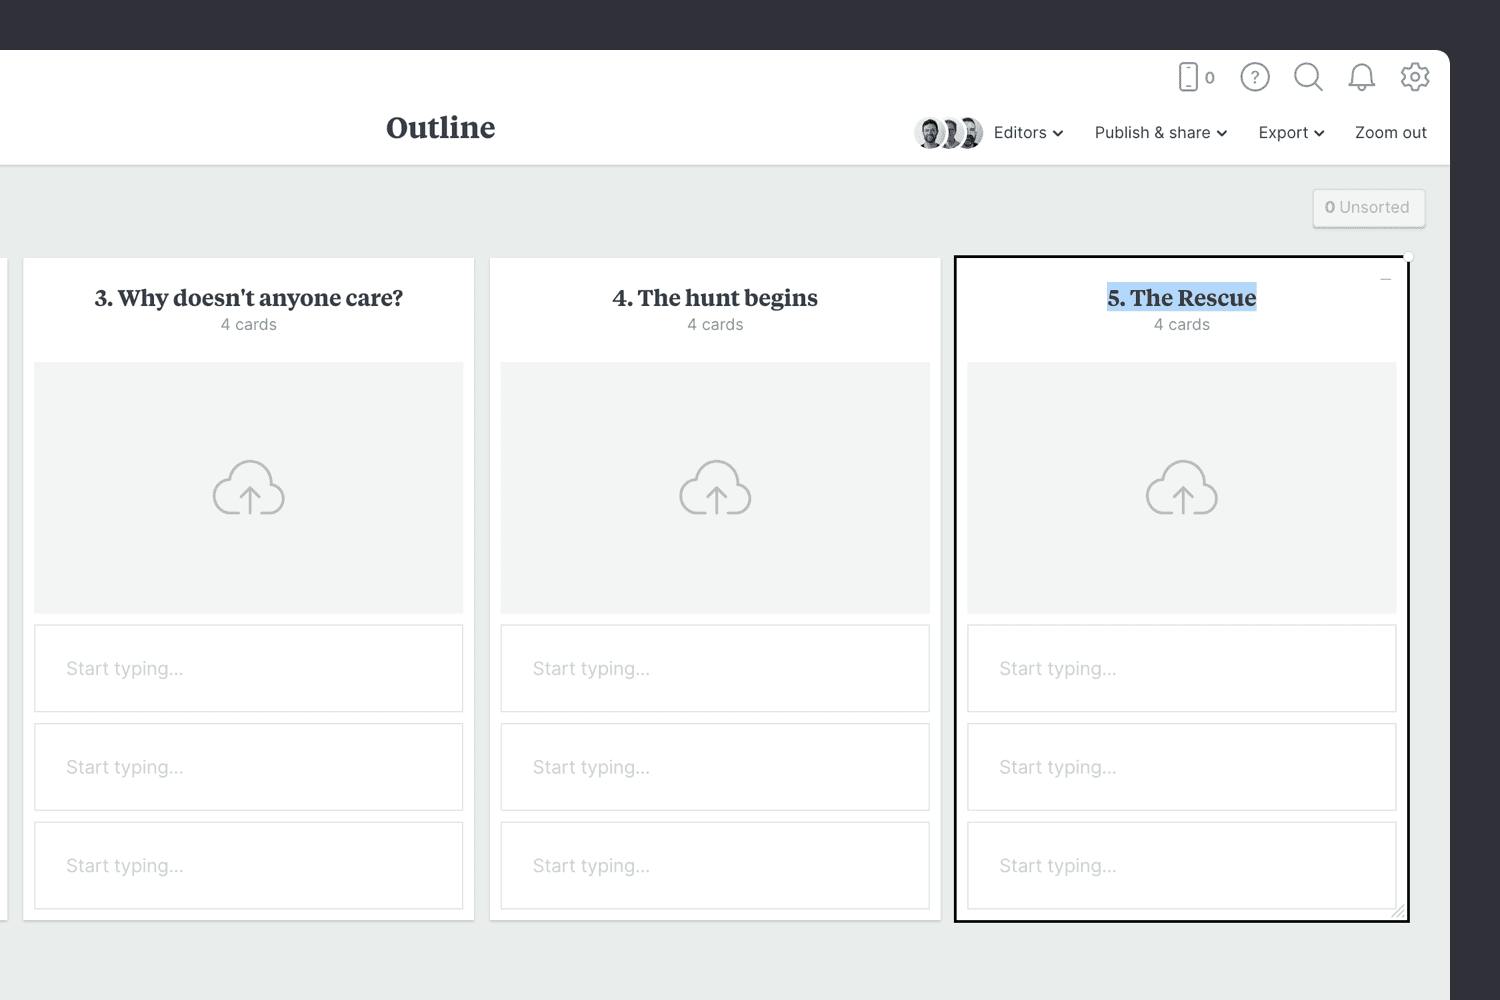1500x1000 pixels.
Task: Click first Start typing card in The Rescue
Action: click(1181, 669)
